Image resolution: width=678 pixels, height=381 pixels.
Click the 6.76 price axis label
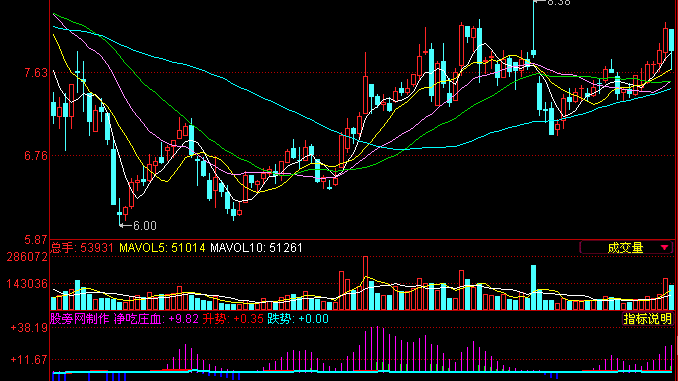tap(36, 156)
